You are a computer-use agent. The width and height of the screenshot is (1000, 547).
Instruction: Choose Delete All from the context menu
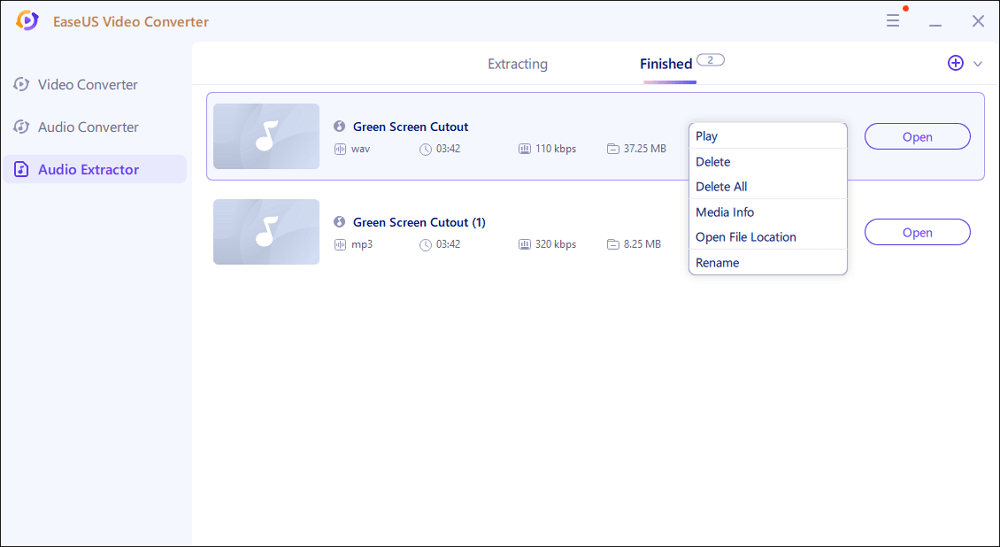click(721, 187)
